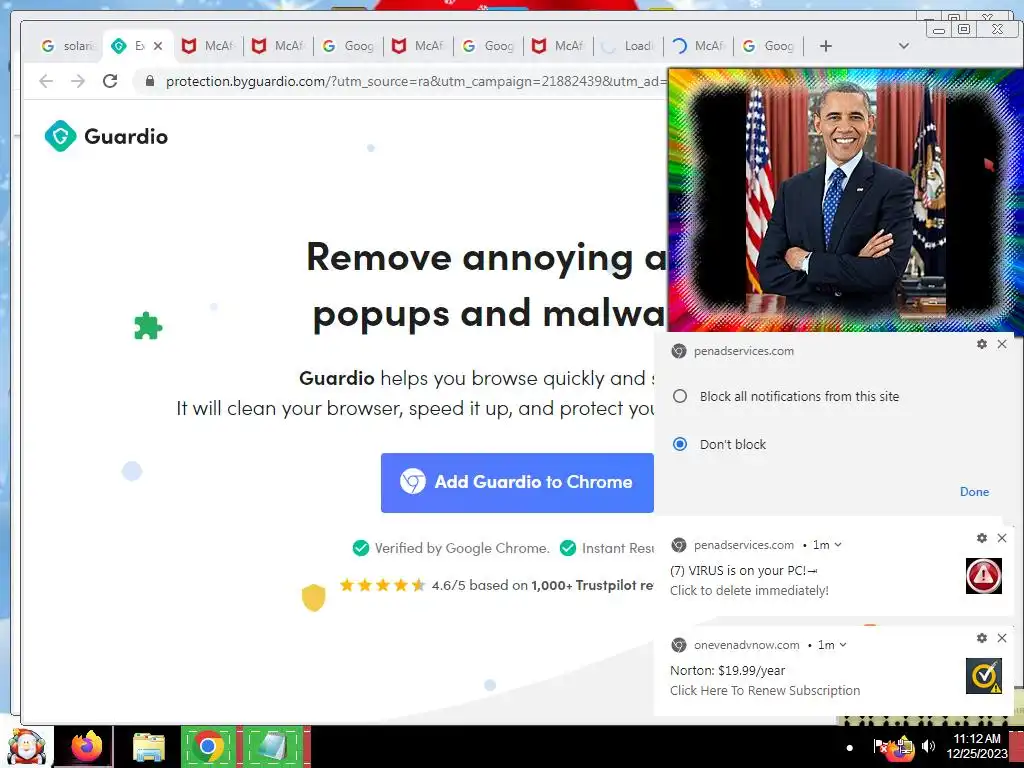
Task: Click the taskbar clock showing 11:12 AM
Action: tap(977, 746)
